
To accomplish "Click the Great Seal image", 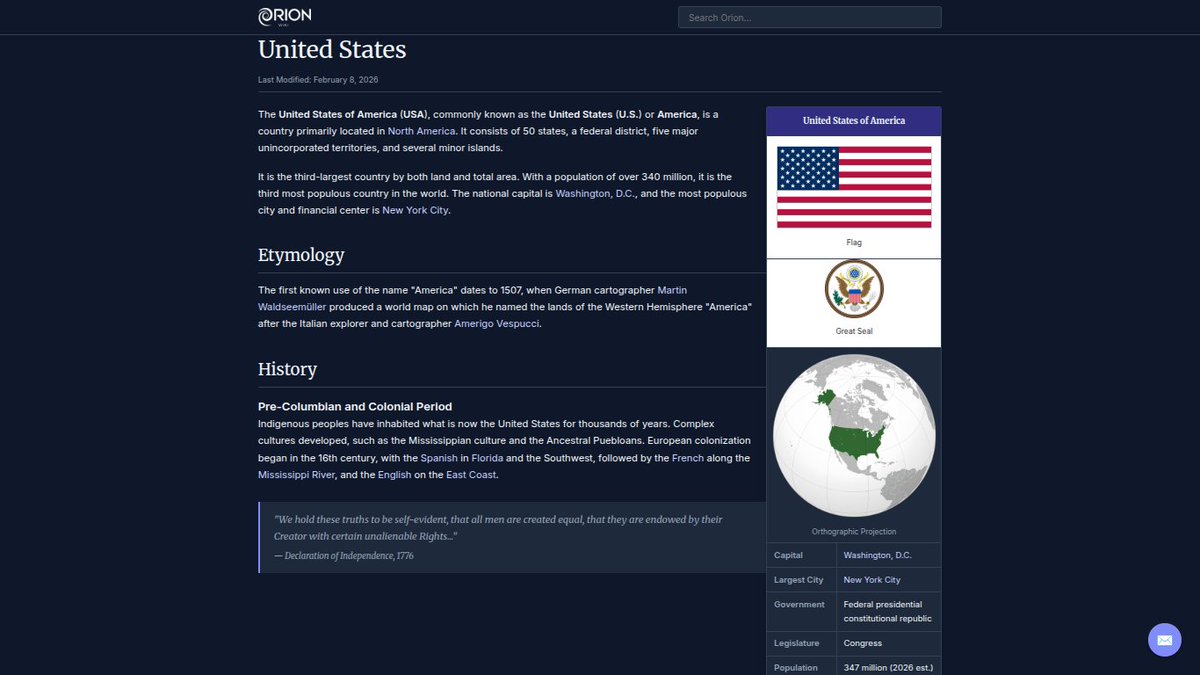I will tap(854, 289).
